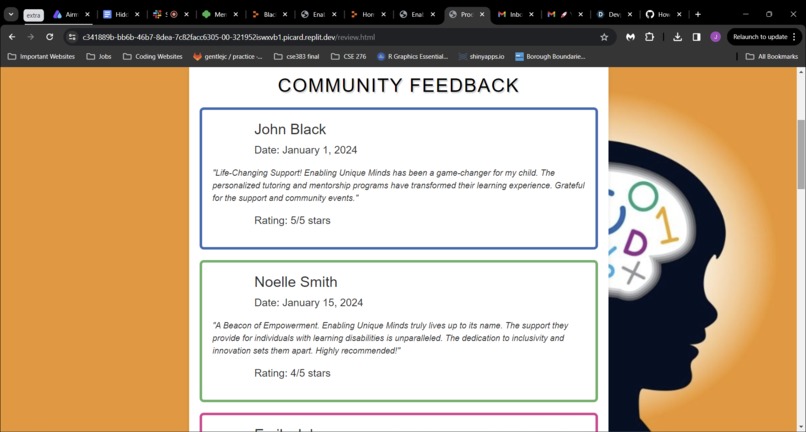Click Rating: 5/5 stars text
The image size is (806, 432).
point(292,221)
